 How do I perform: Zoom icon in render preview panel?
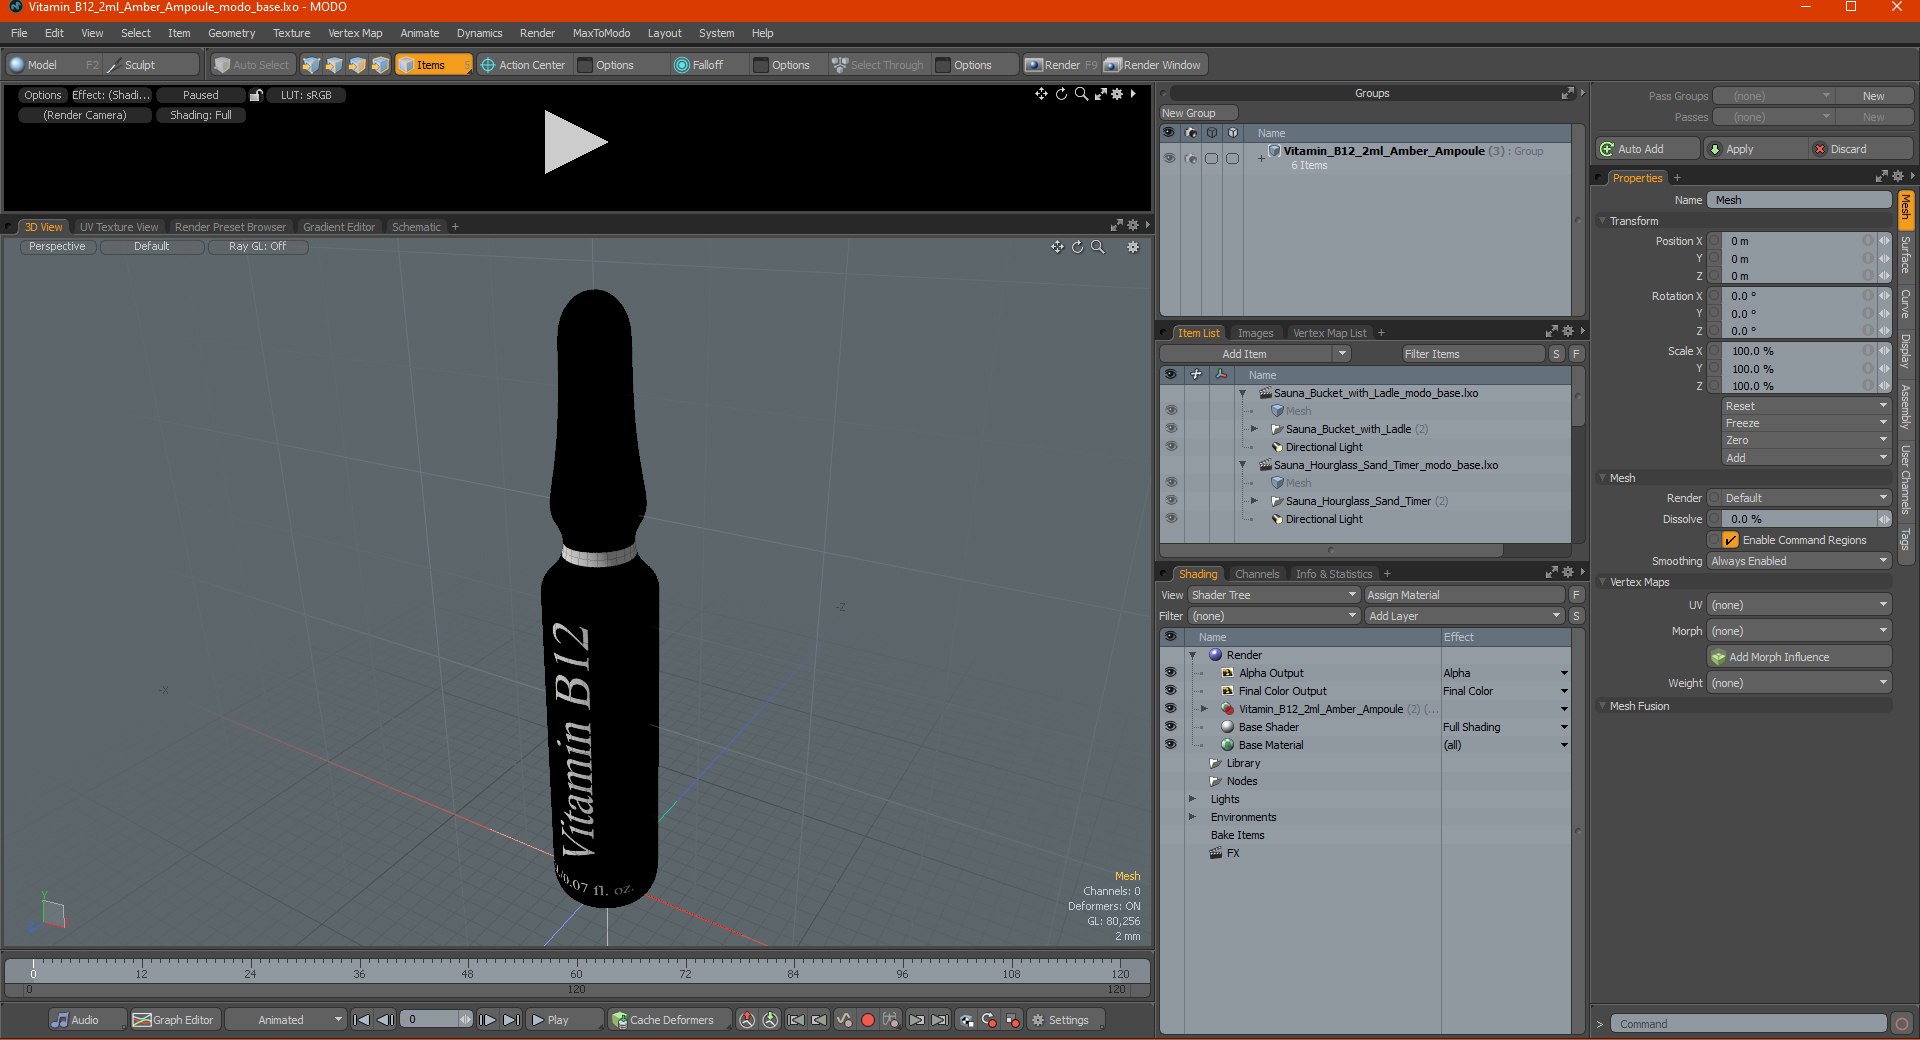tap(1081, 94)
